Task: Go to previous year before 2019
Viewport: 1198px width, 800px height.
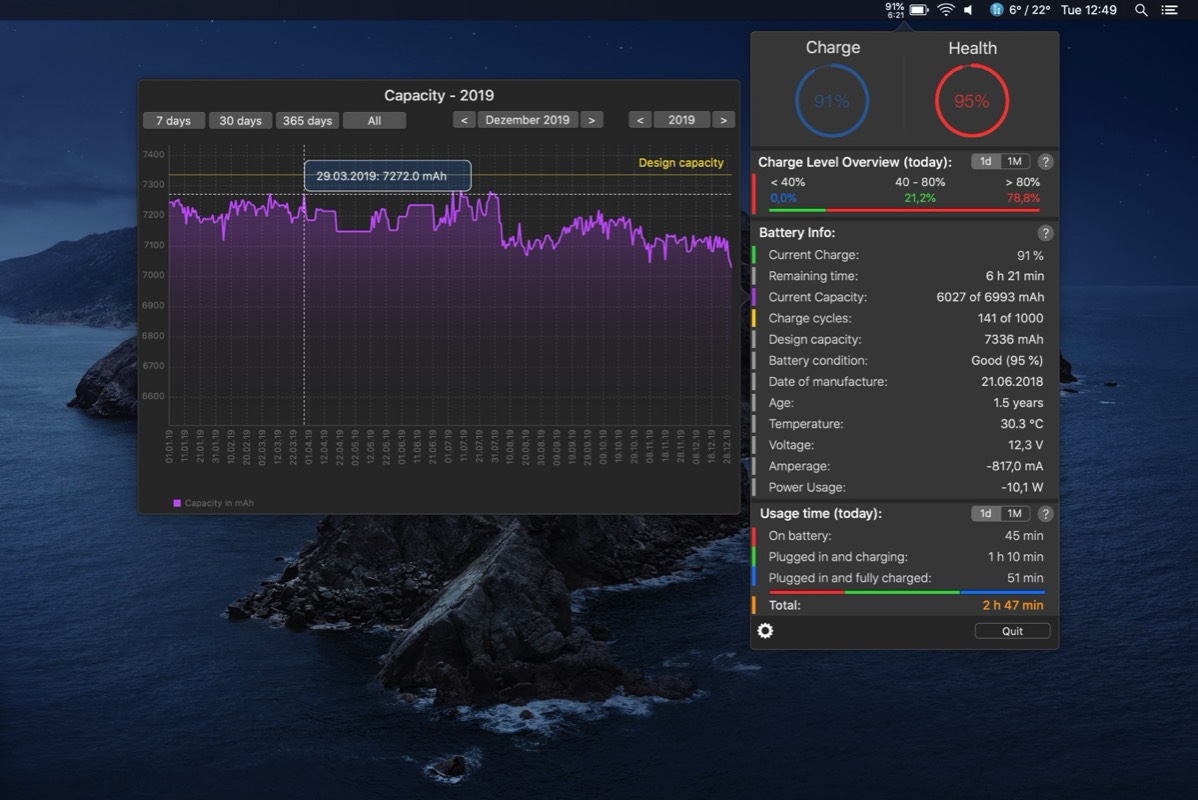Action: point(640,120)
